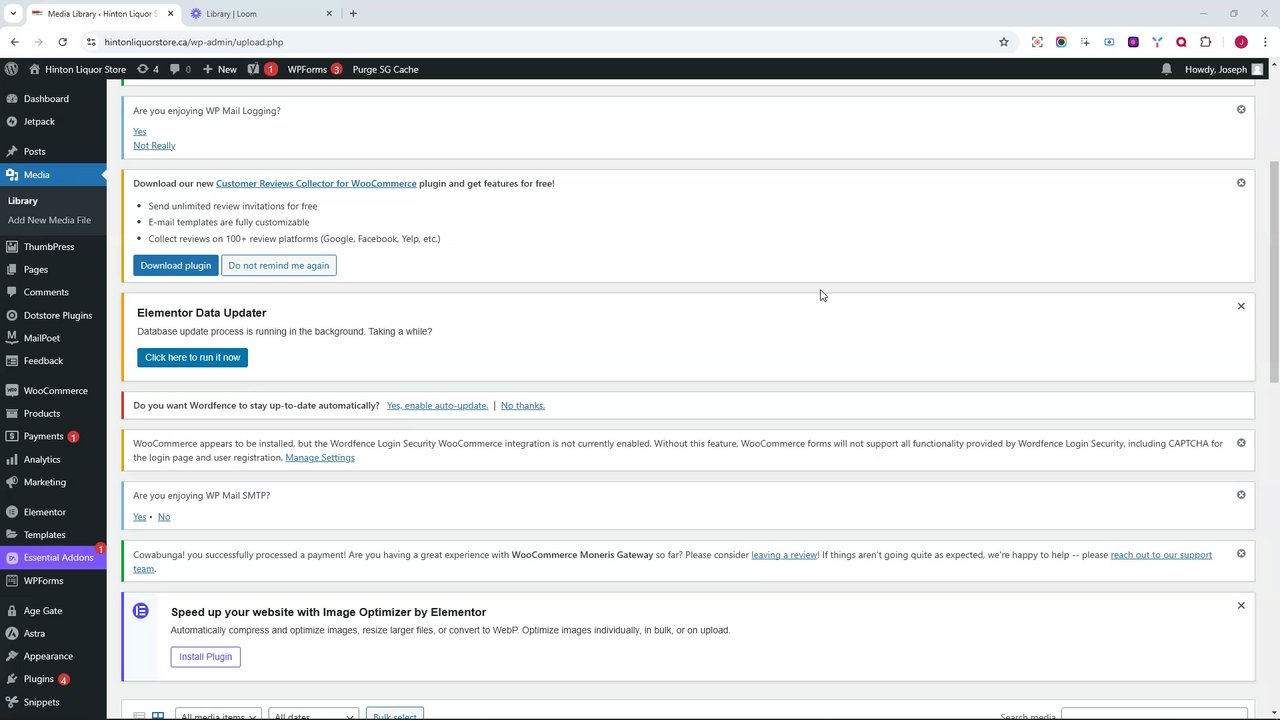Click the Download plugin button

coord(175,265)
